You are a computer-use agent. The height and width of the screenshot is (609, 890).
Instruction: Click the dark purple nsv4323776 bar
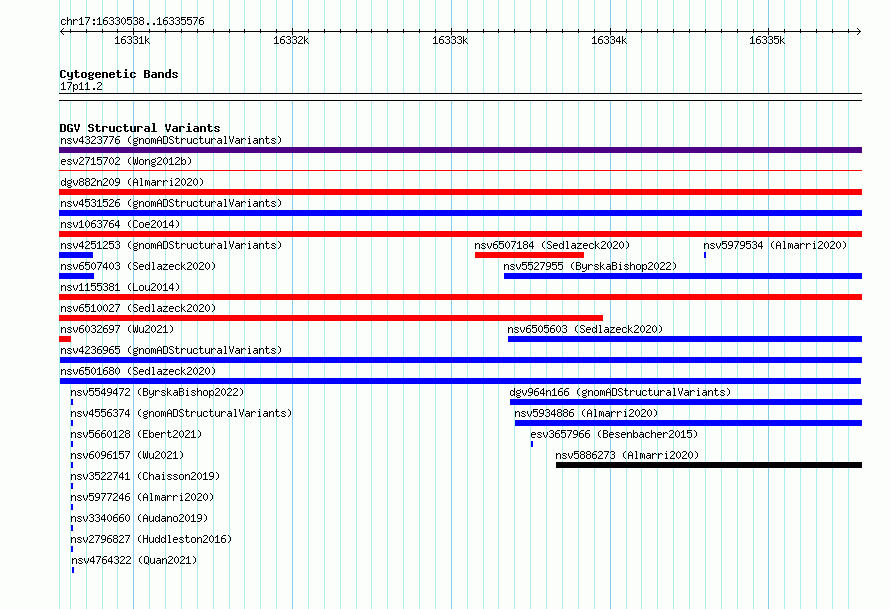460,150
